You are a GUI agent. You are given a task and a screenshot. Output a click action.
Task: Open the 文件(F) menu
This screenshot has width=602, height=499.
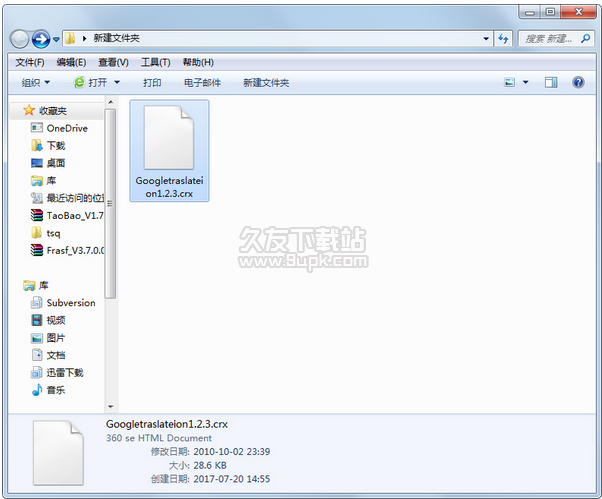pyautogui.click(x=30, y=62)
